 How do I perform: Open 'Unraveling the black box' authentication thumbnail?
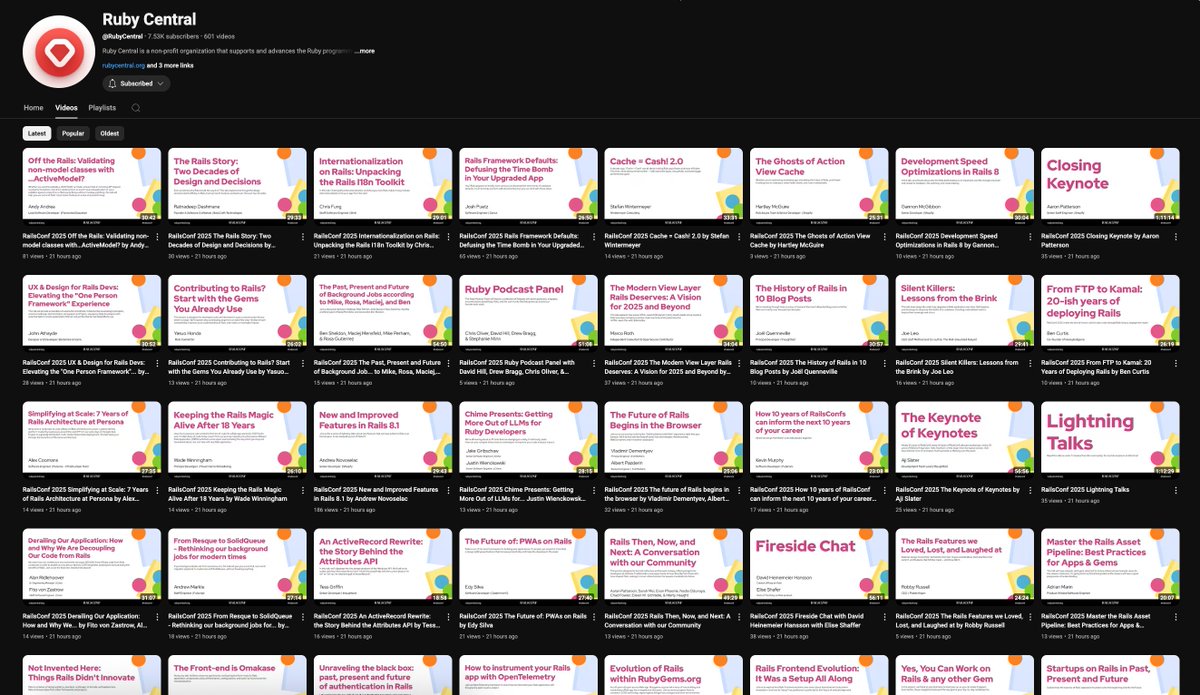tap(383, 675)
